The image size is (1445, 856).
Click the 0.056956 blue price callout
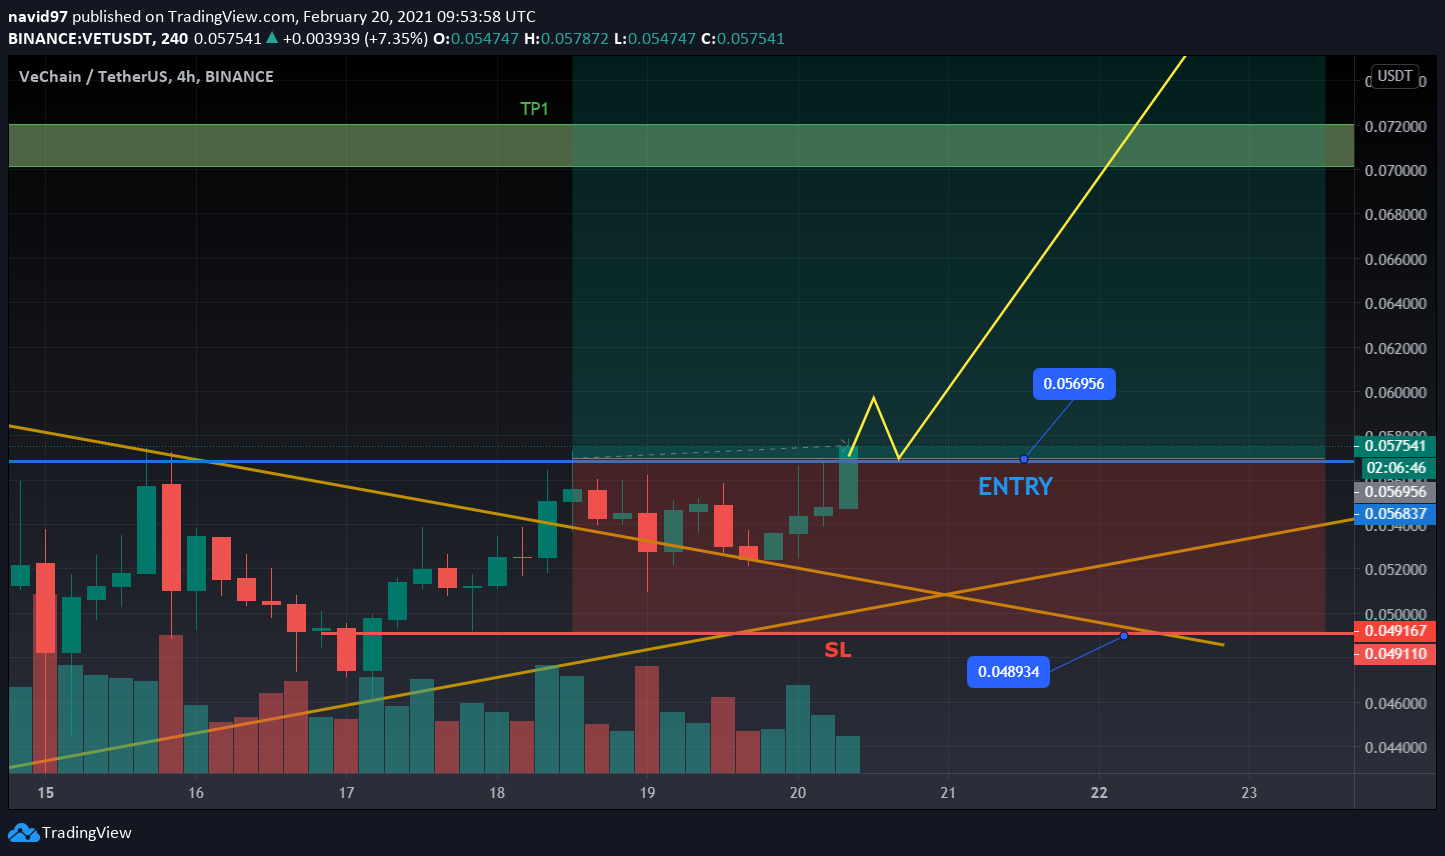click(1074, 384)
